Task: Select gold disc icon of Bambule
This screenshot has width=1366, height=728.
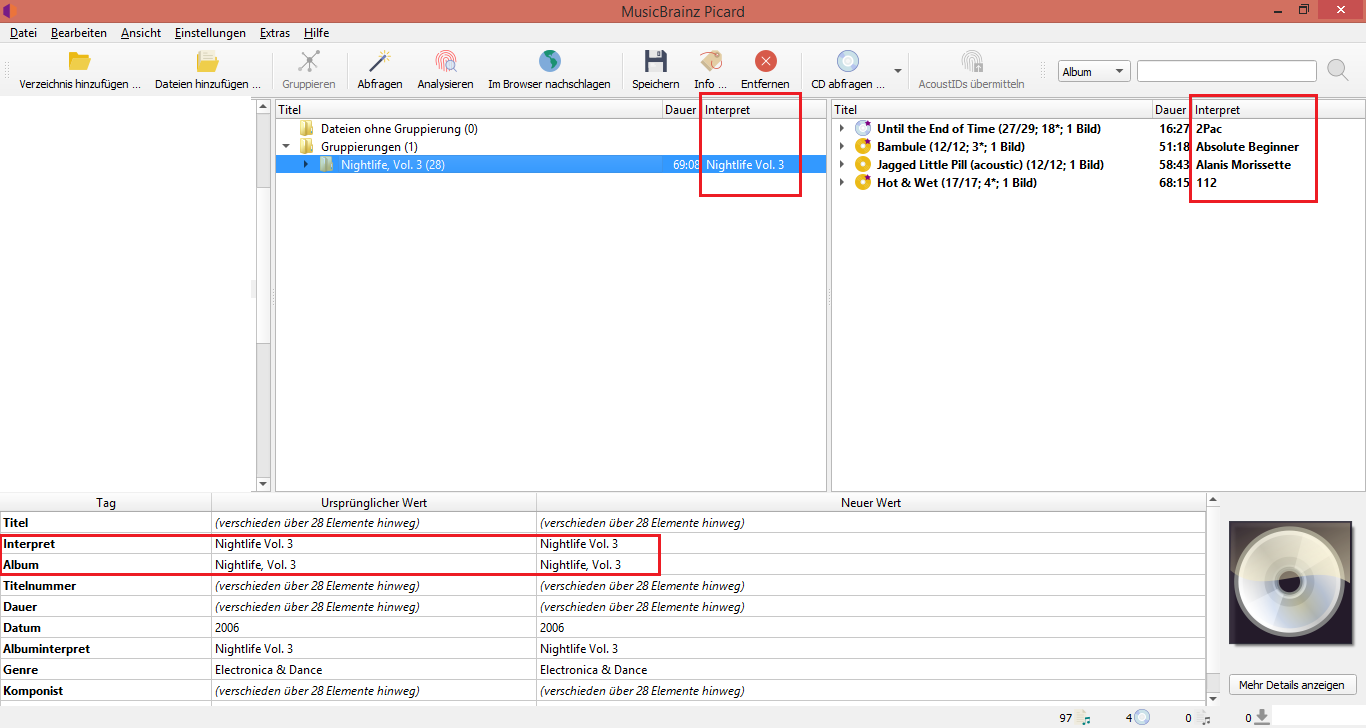Action: pos(863,147)
